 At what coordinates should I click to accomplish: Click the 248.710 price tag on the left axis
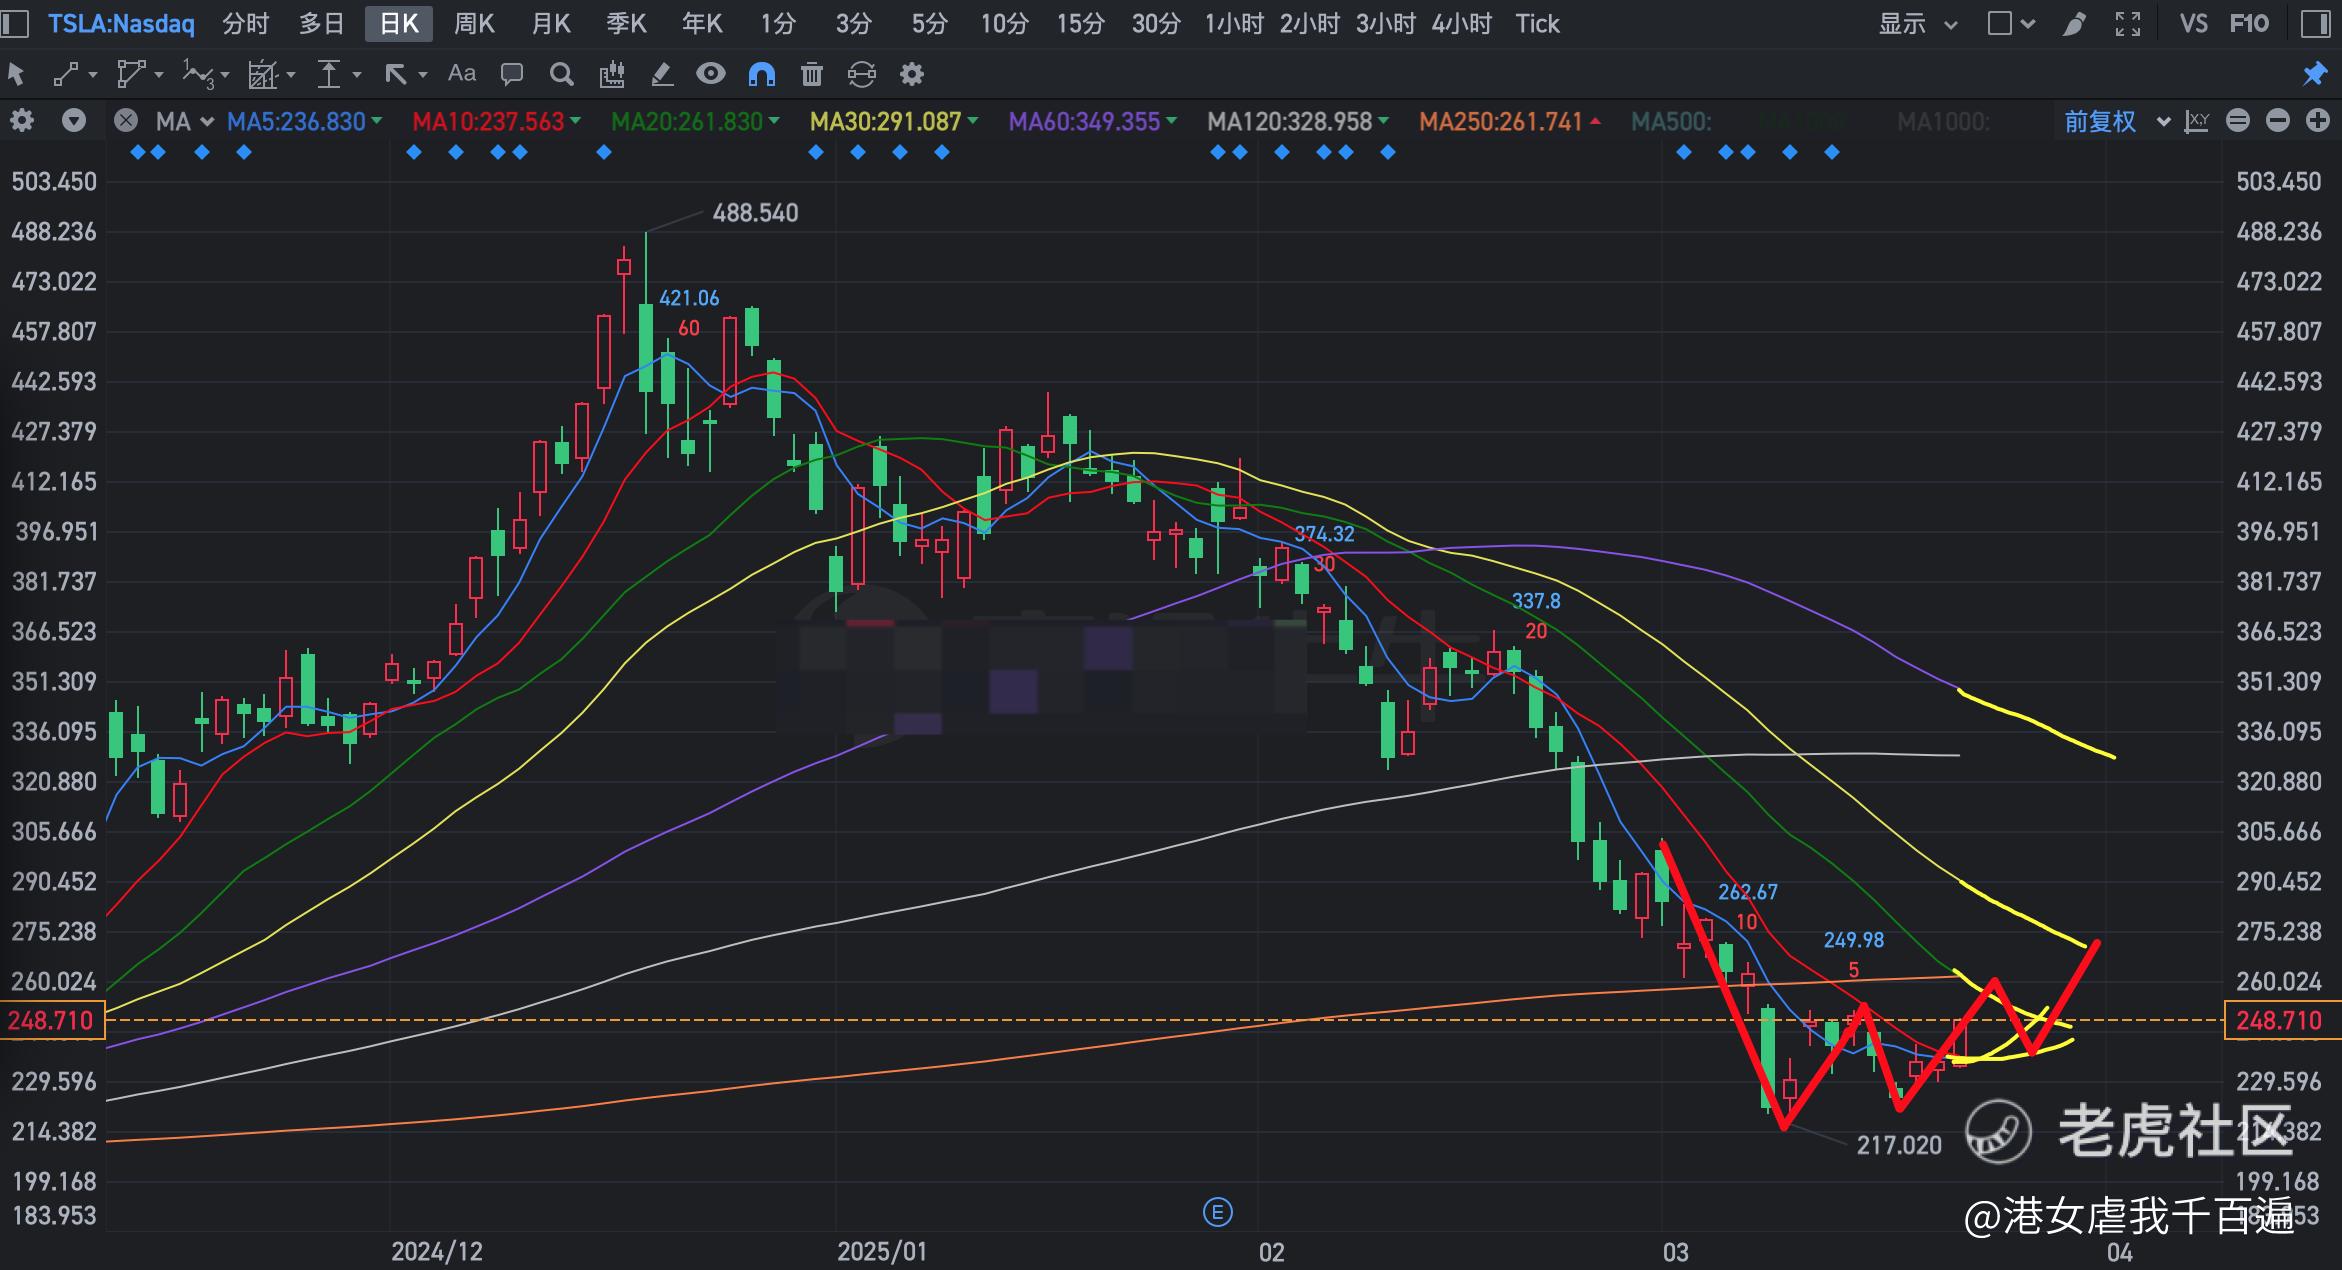[51, 1020]
